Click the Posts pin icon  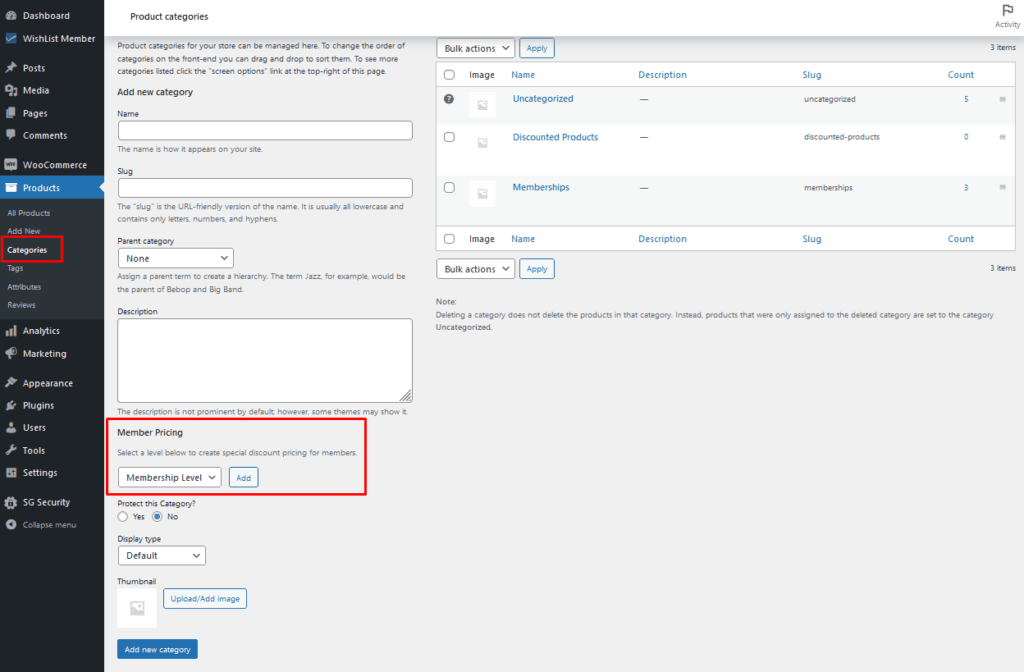point(11,67)
